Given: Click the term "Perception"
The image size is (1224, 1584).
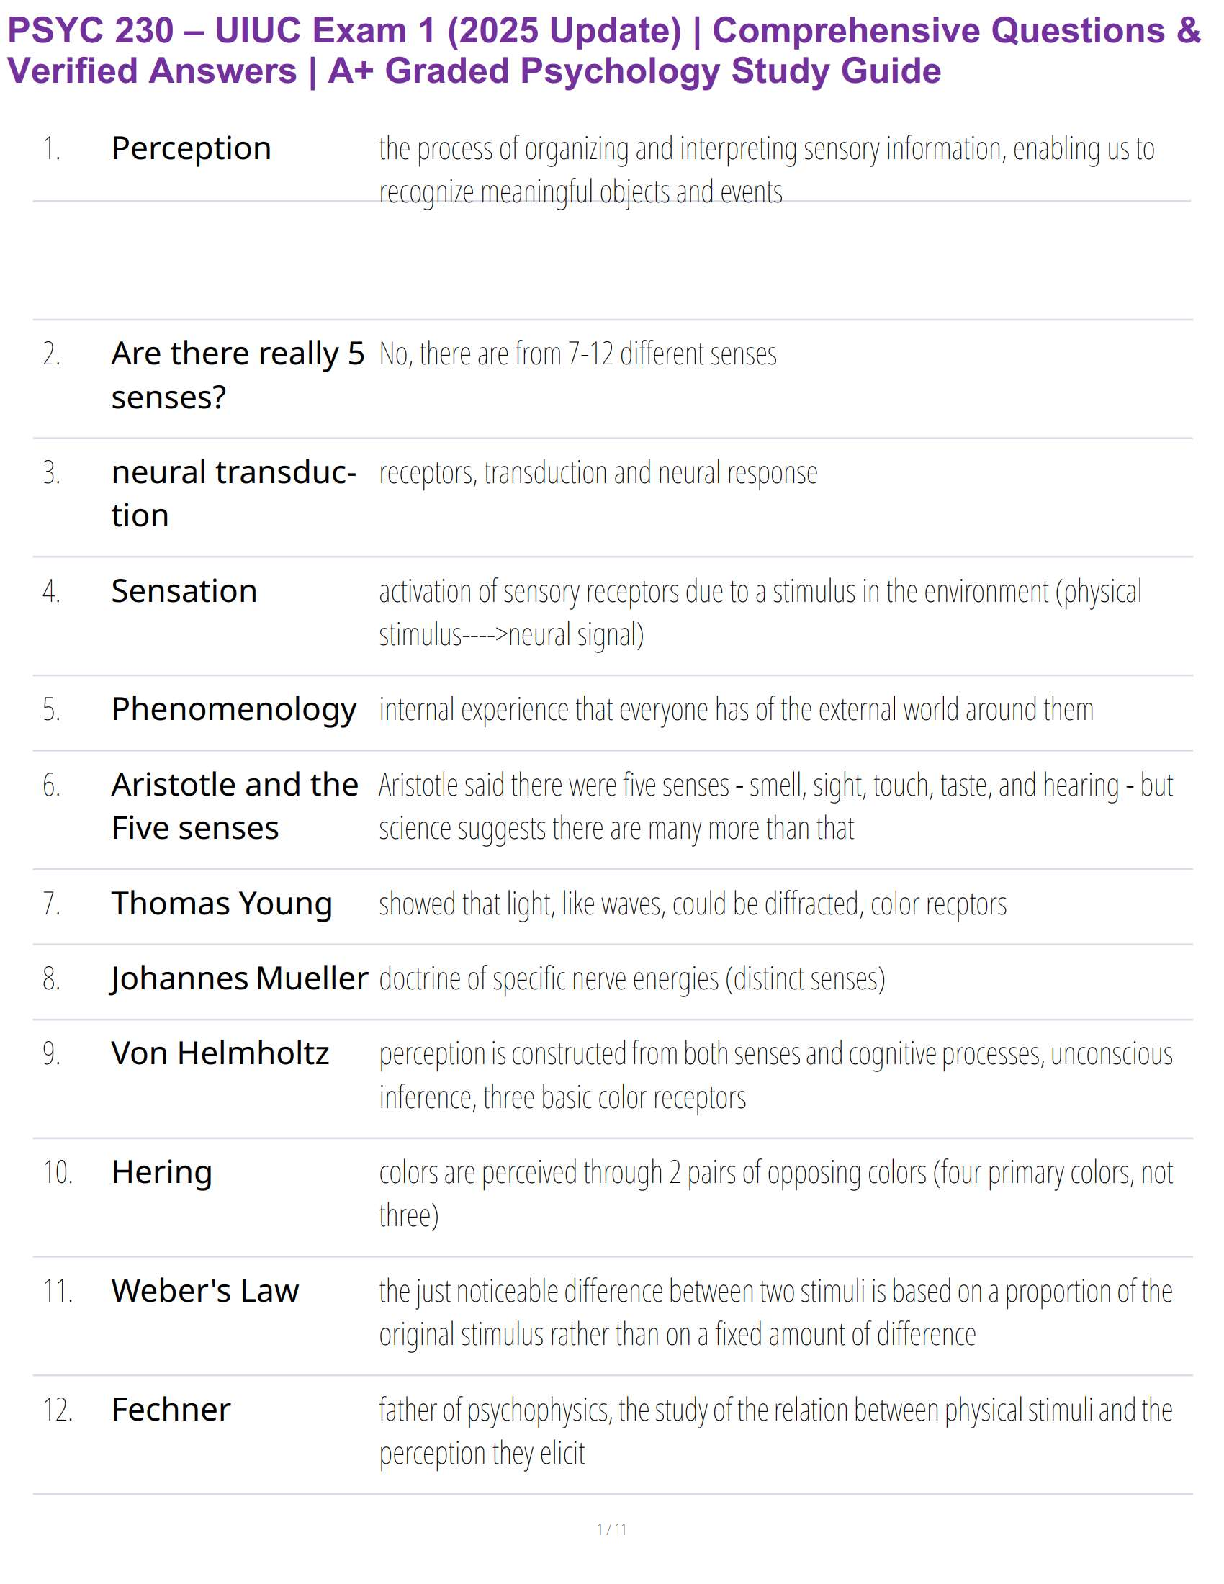Looking at the screenshot, I should [x=191, y=148].
